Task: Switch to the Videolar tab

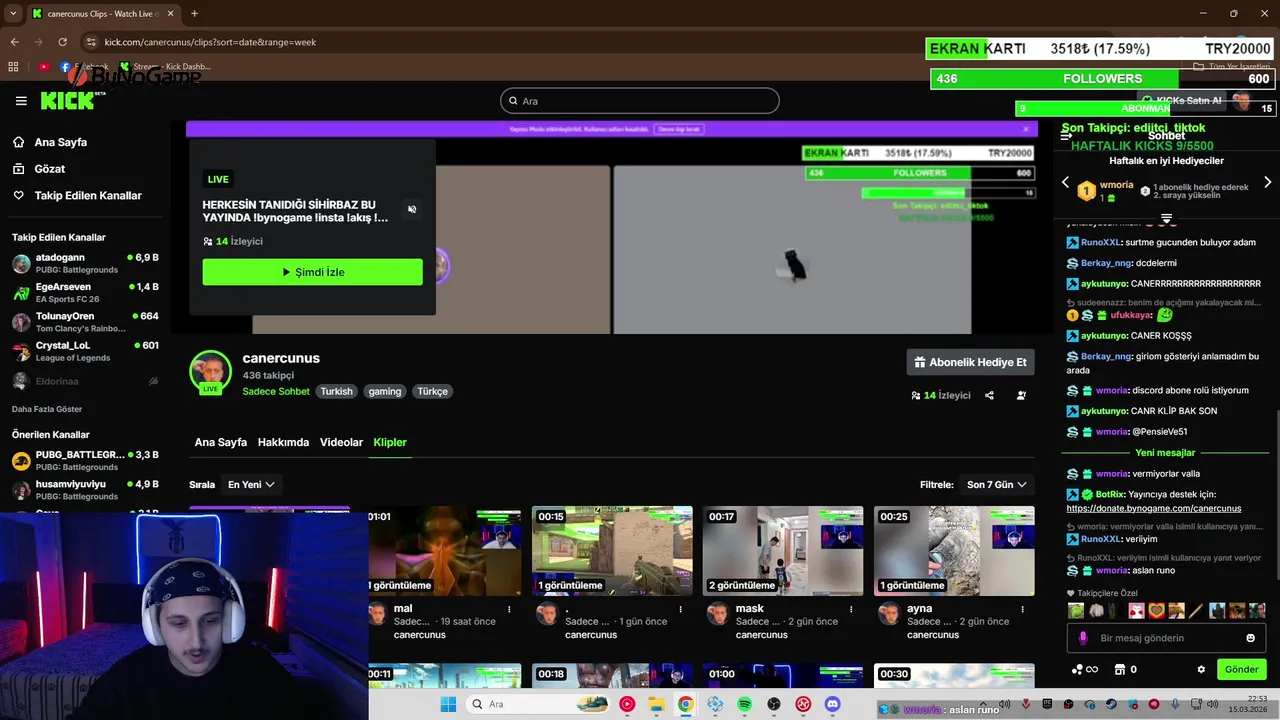Action: (341, 442)
